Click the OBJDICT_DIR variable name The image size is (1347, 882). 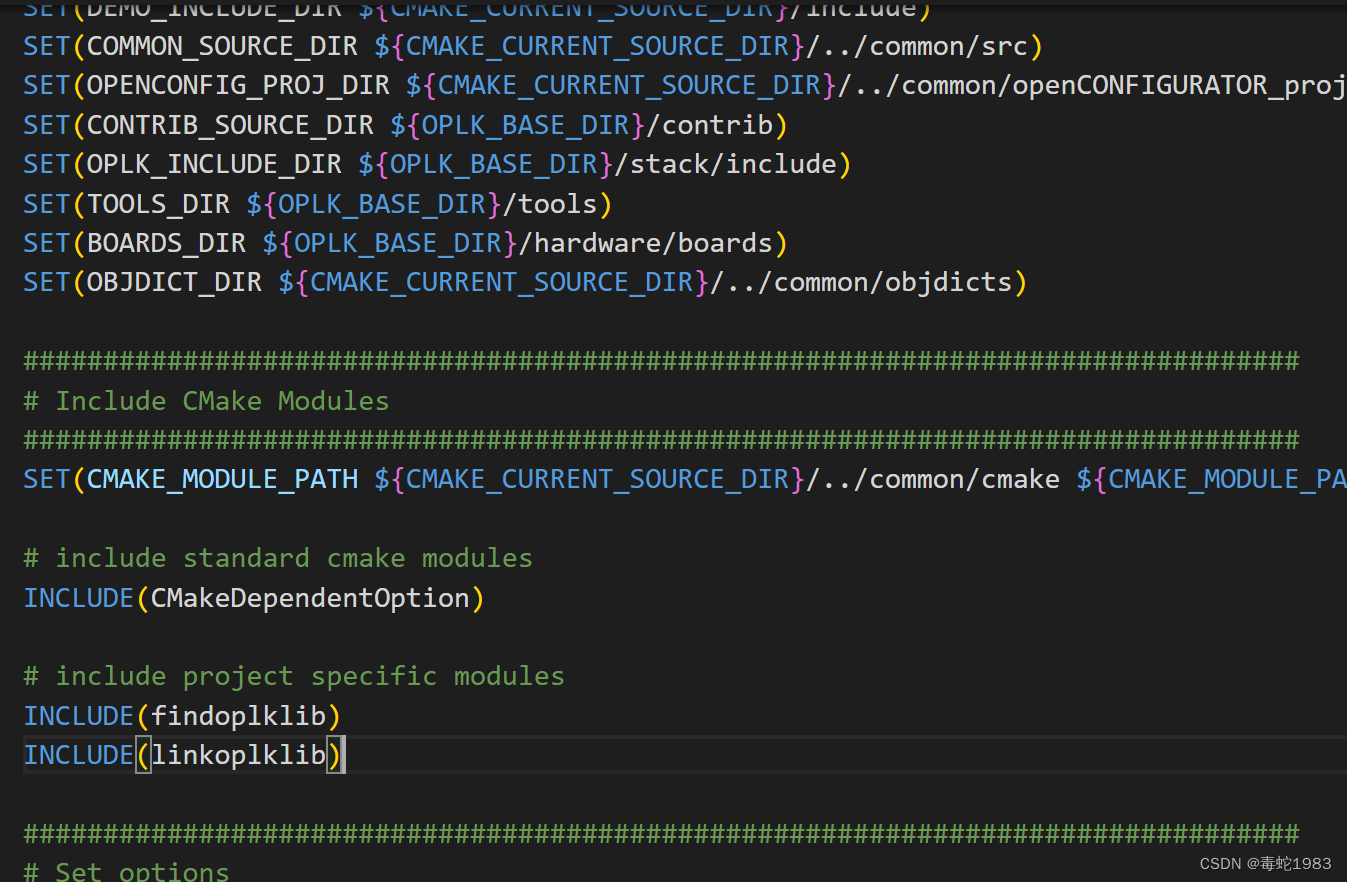pyautogui.click(x=174, y=283)
